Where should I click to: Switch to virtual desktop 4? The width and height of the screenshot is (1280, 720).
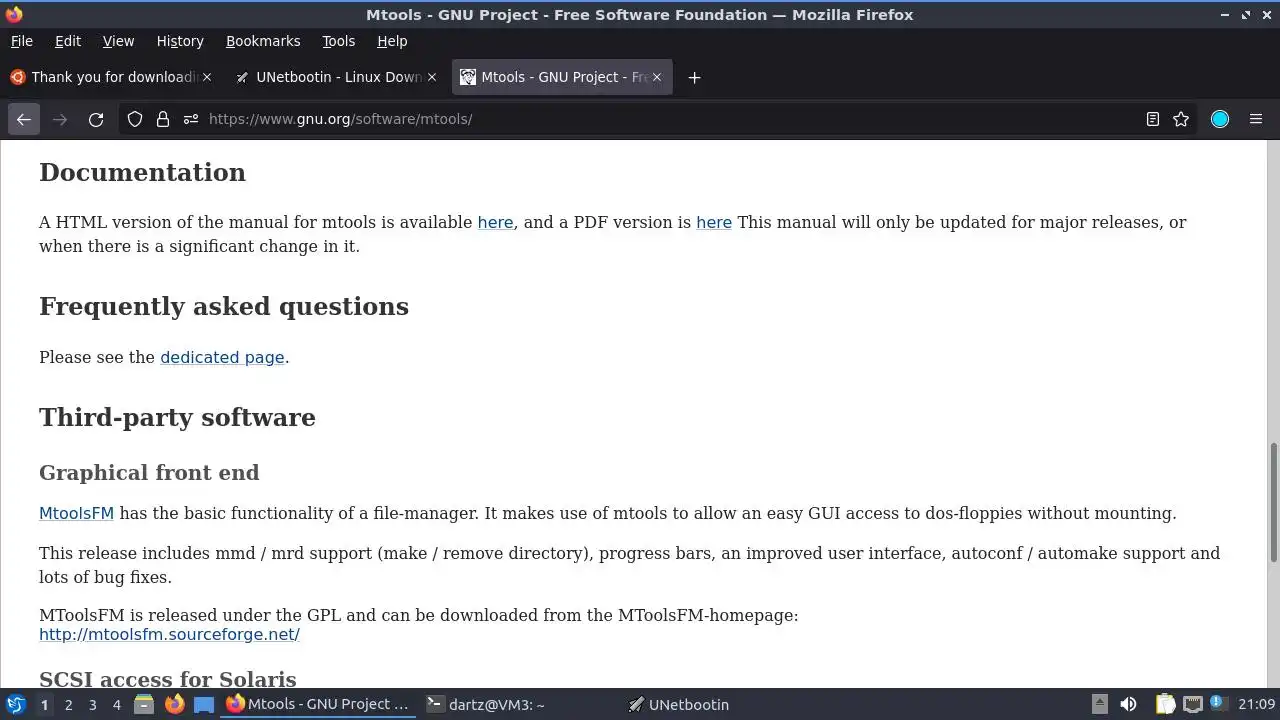[116, 704]
